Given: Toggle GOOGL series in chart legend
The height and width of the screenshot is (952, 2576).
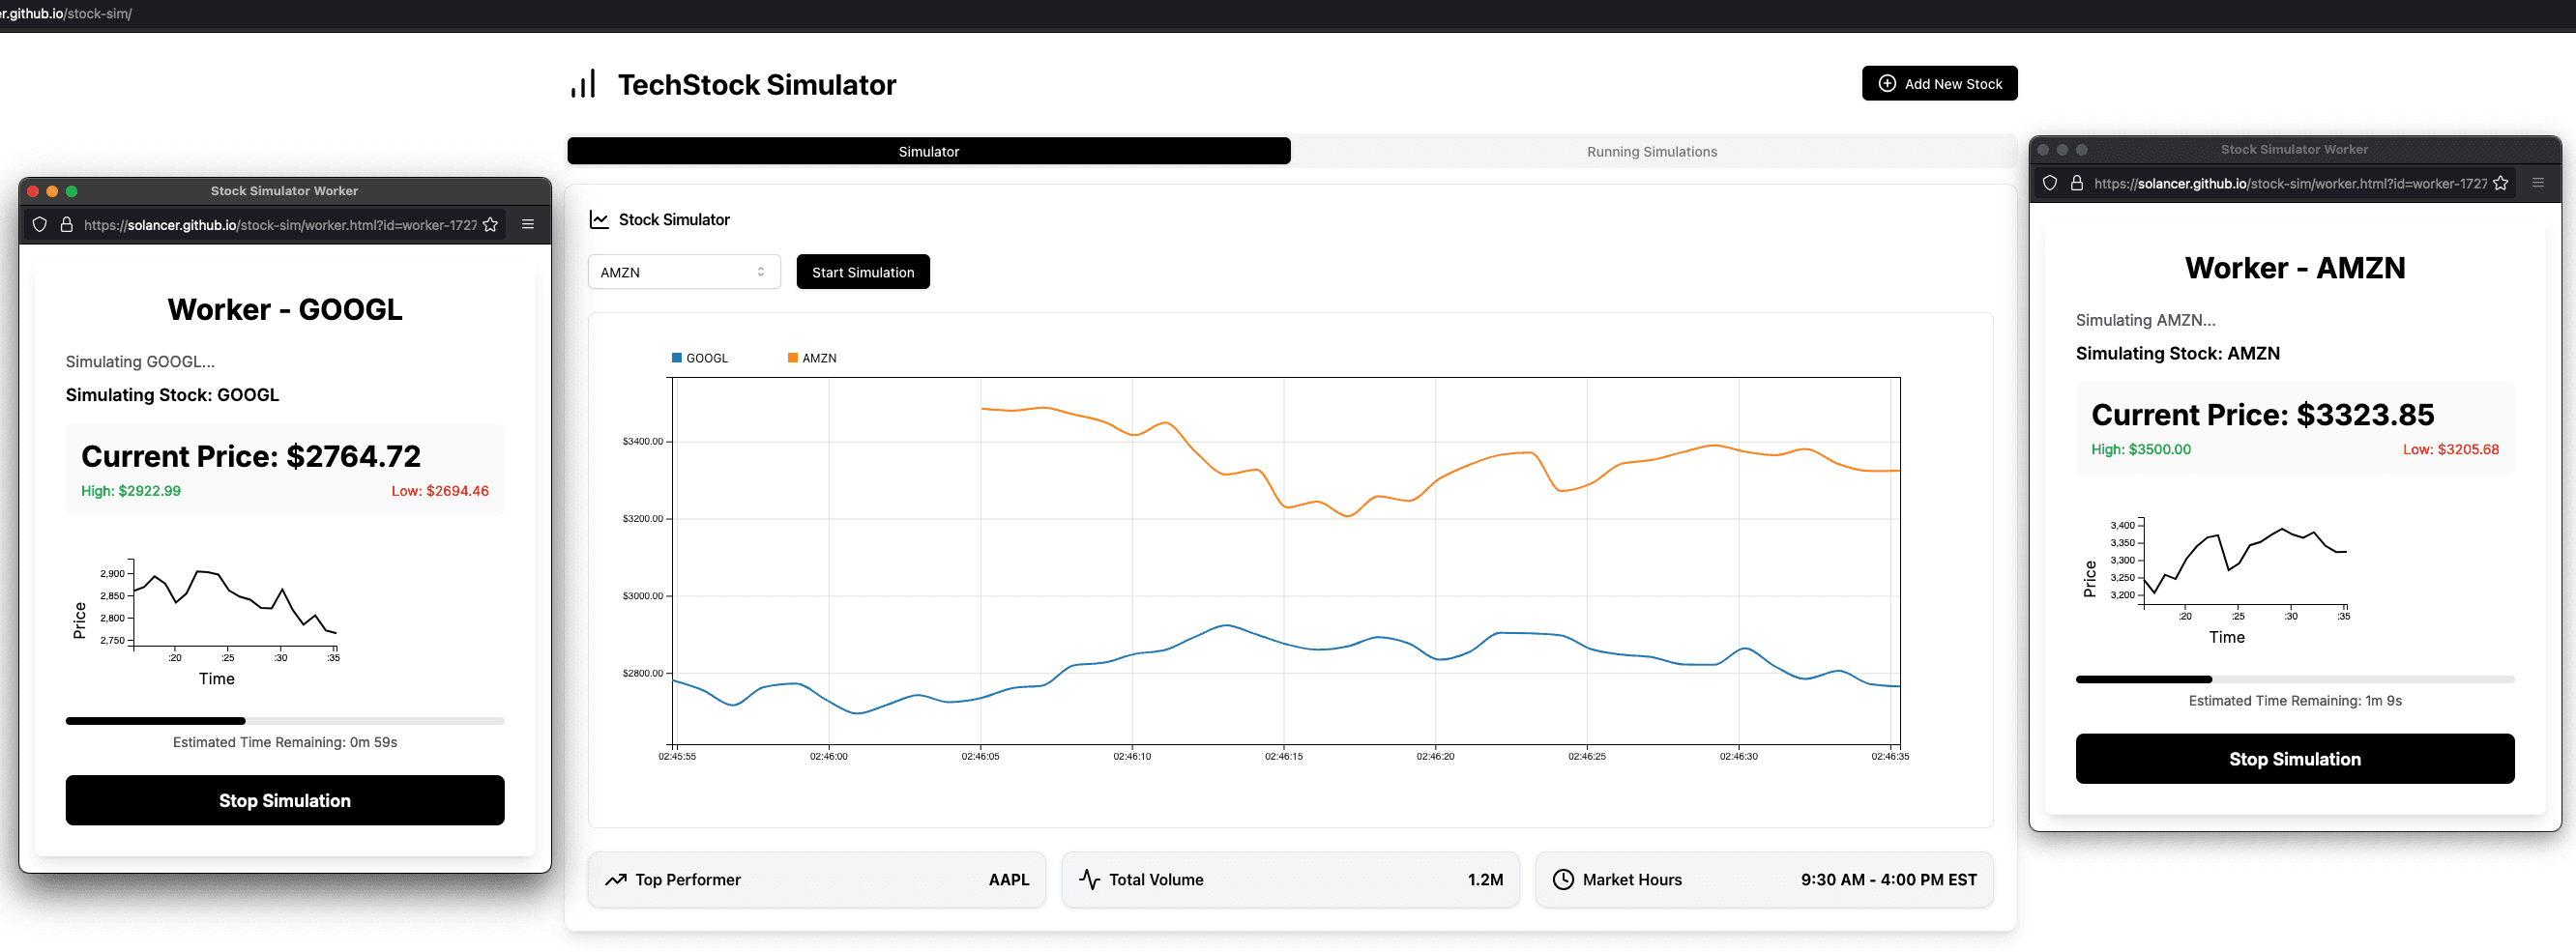Looking at the screenshot, I should pyautogui.click(x=699, y=358).
